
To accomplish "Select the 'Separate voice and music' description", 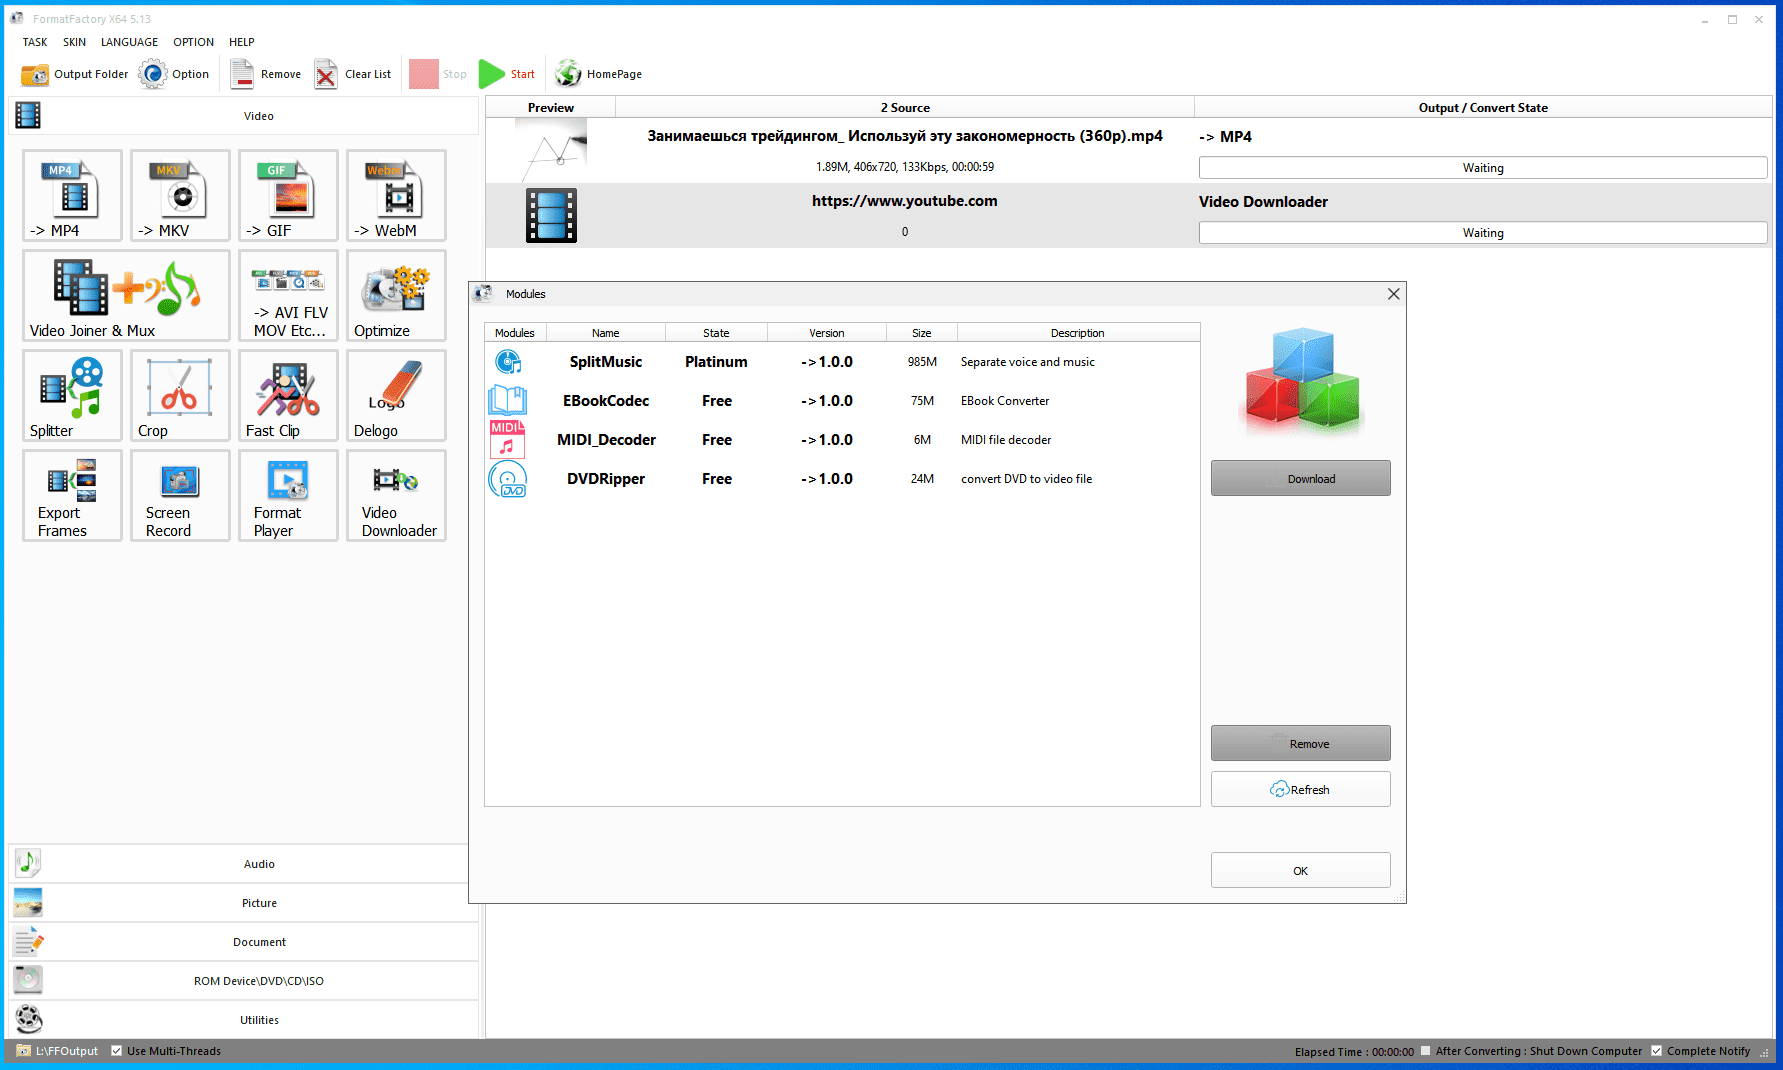I will click(x=1028, y=362).
